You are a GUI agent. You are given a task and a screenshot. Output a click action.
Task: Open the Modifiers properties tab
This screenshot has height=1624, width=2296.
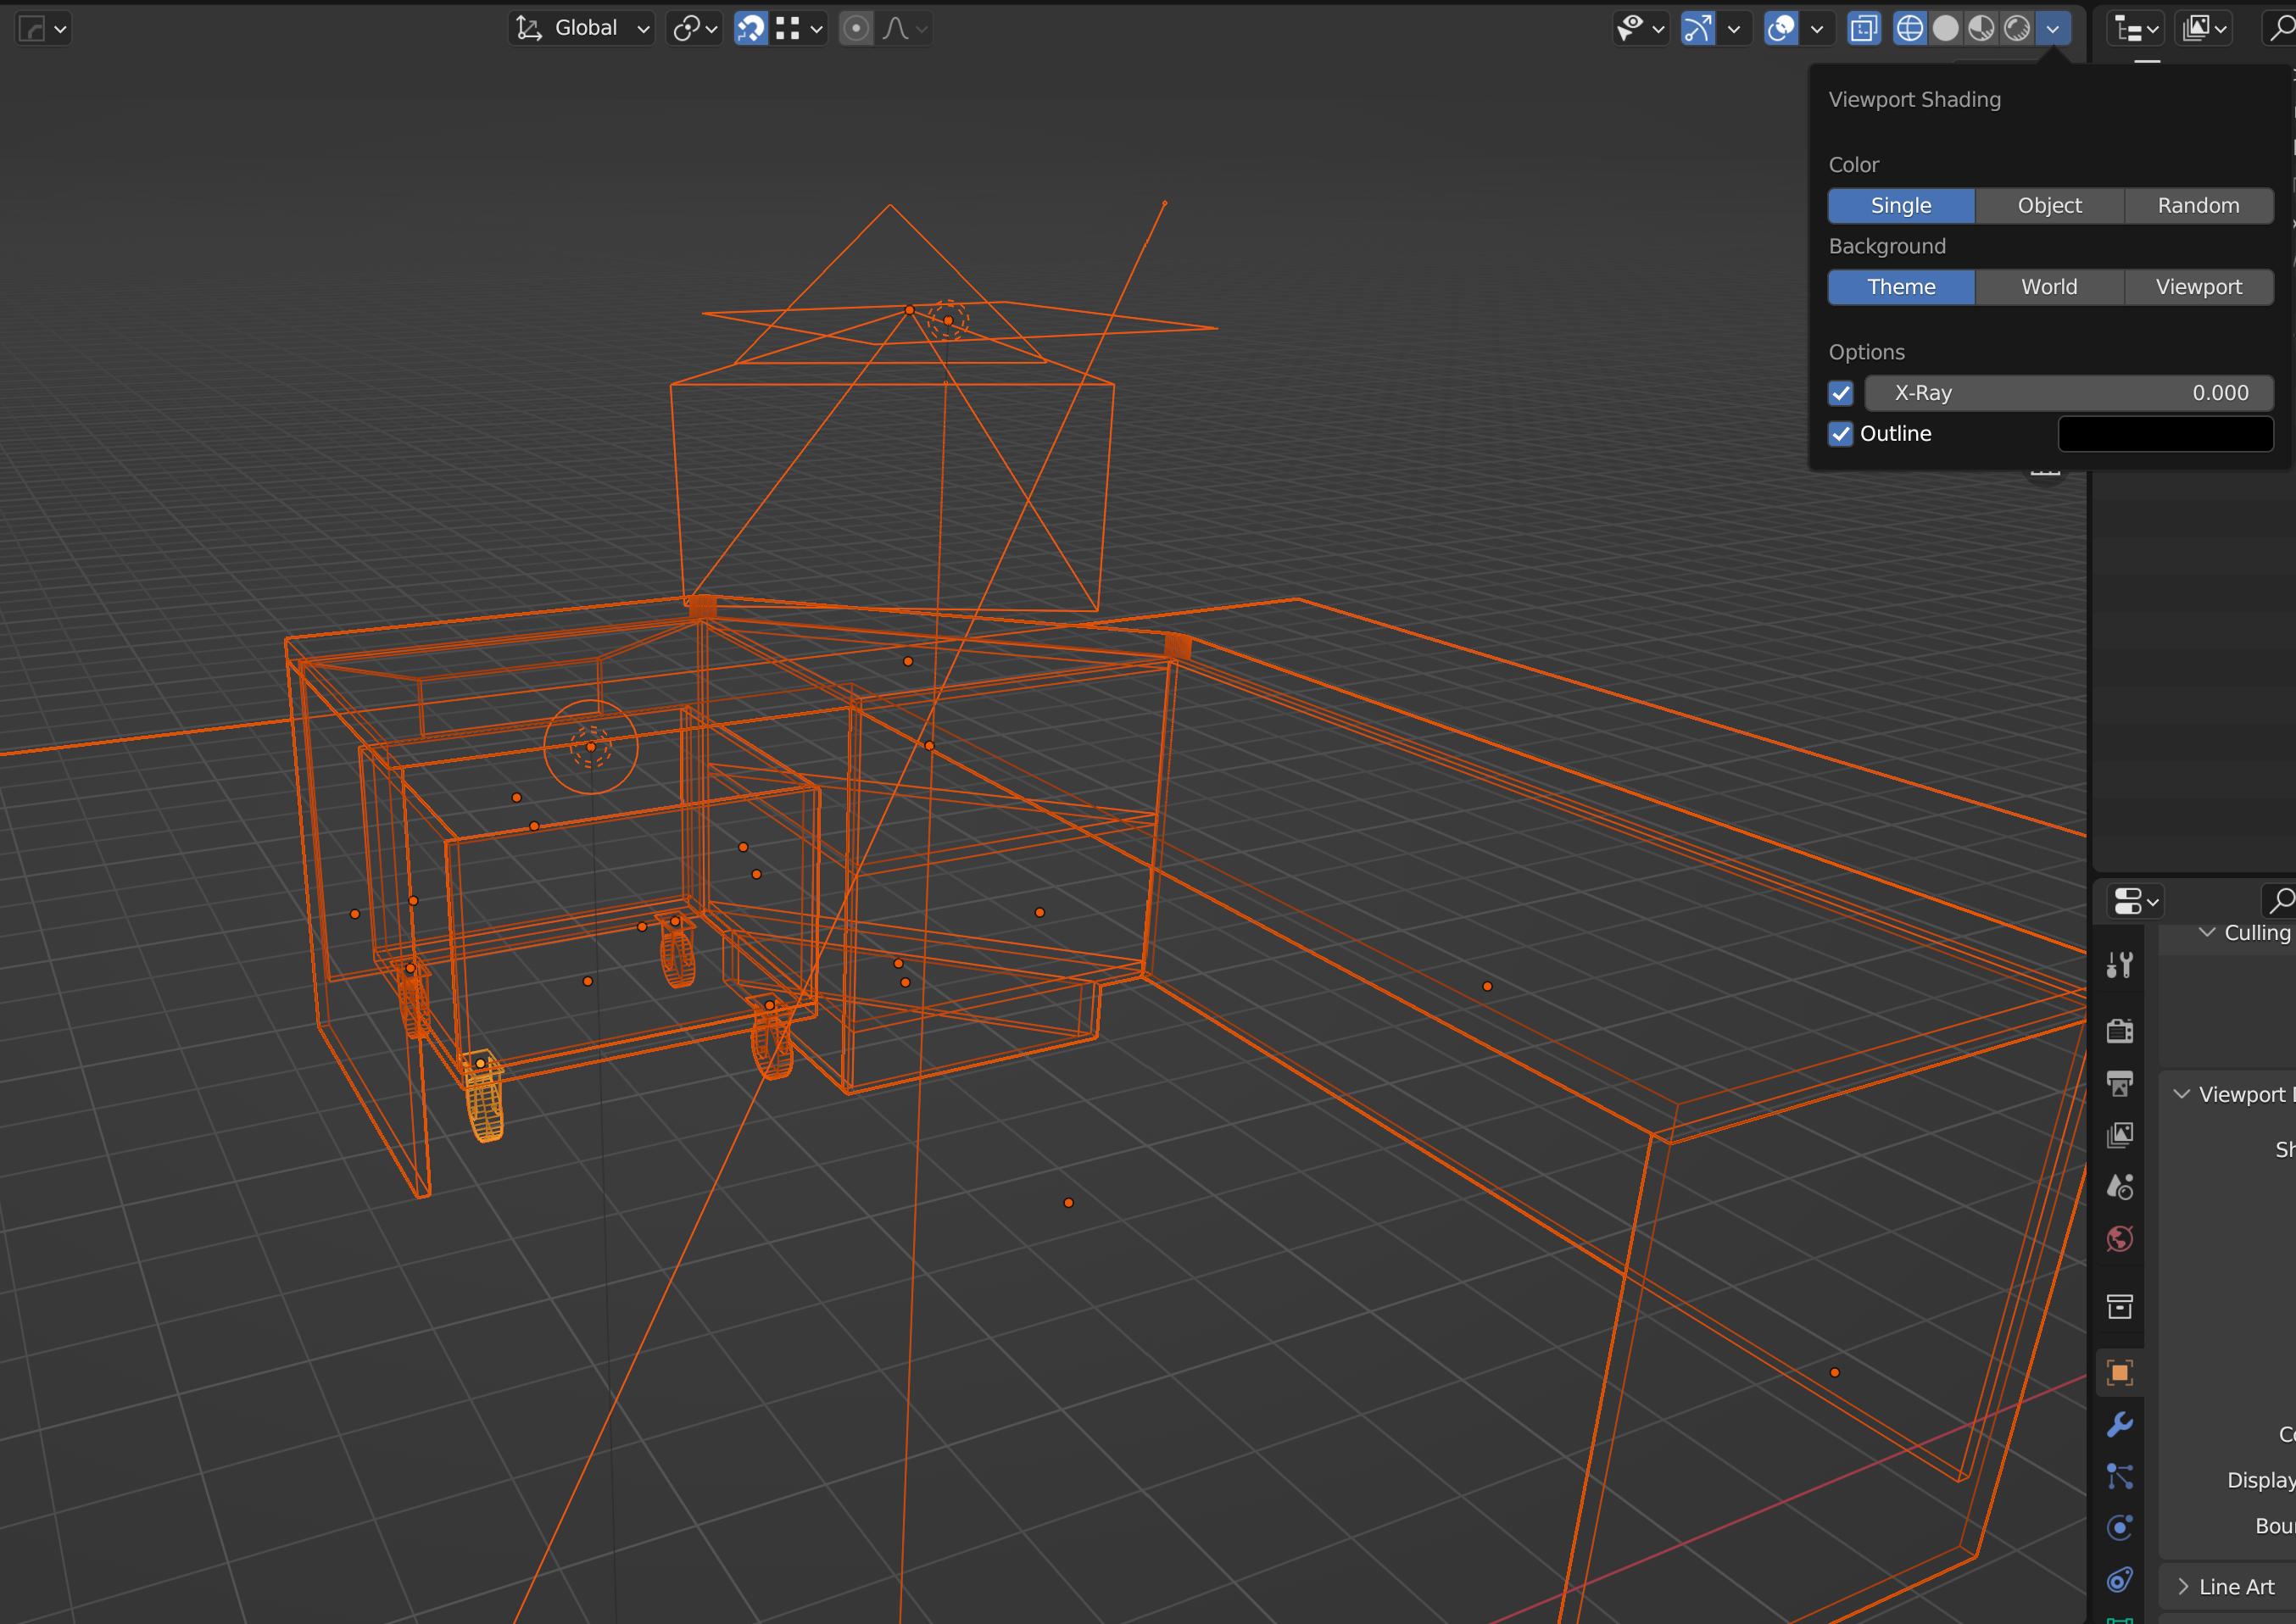pyautogui.click(x=2120, y=1424)
